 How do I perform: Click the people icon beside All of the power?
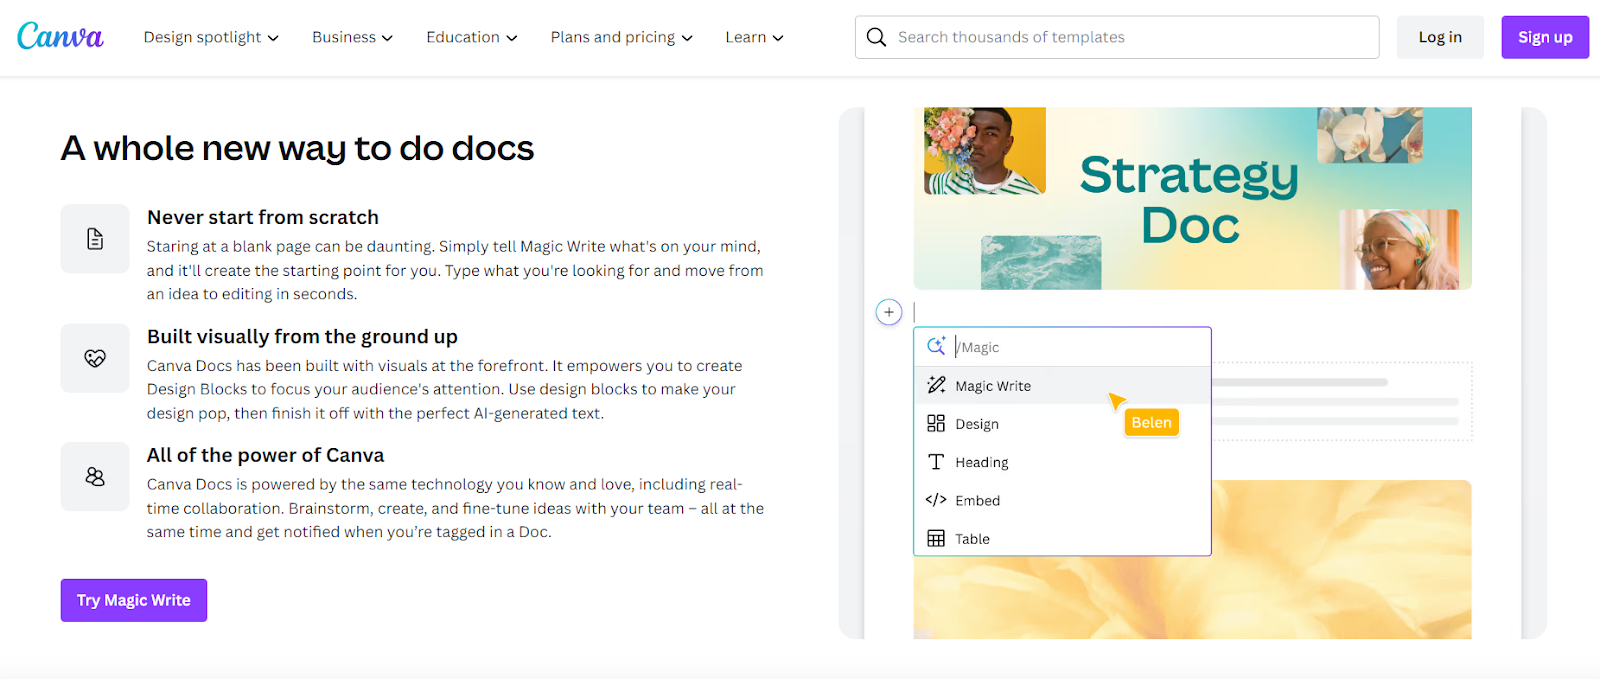point(95,477)
